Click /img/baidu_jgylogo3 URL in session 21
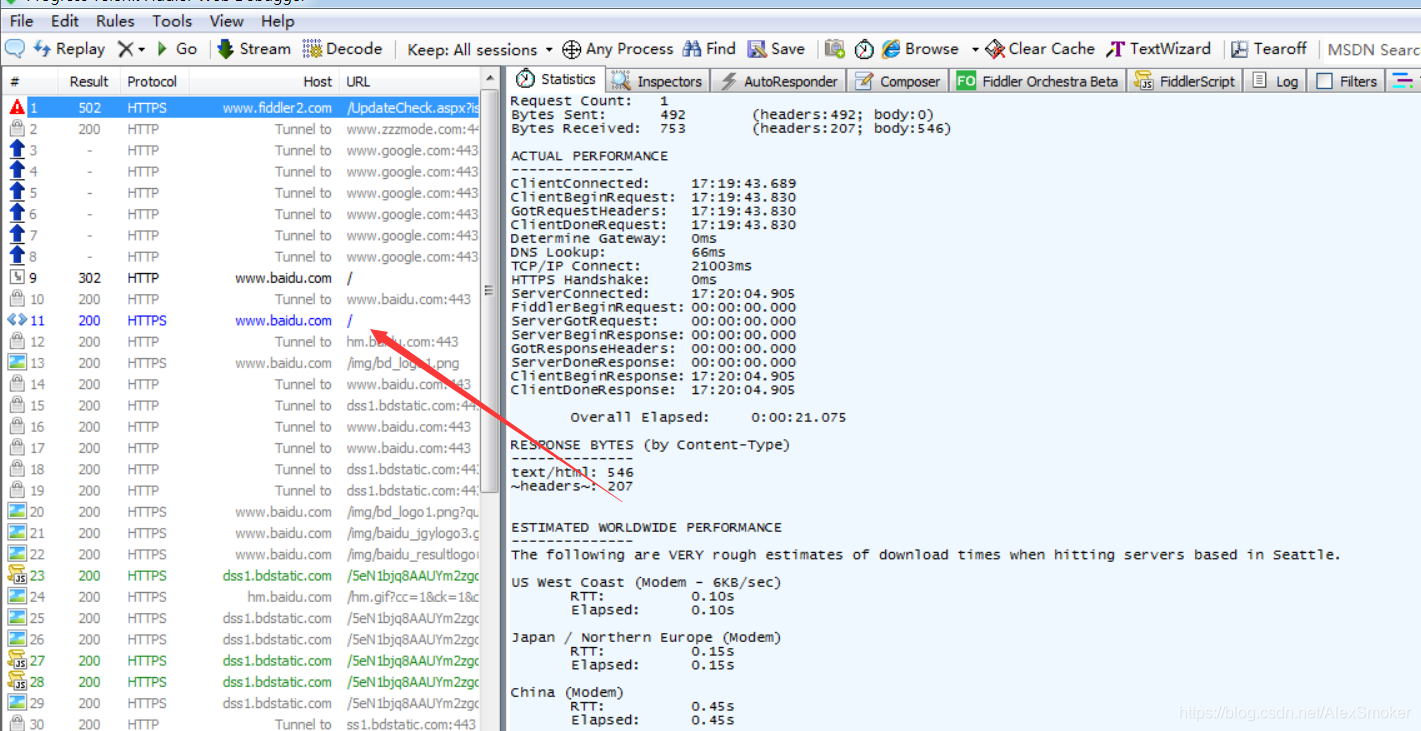 pos(413,533)
